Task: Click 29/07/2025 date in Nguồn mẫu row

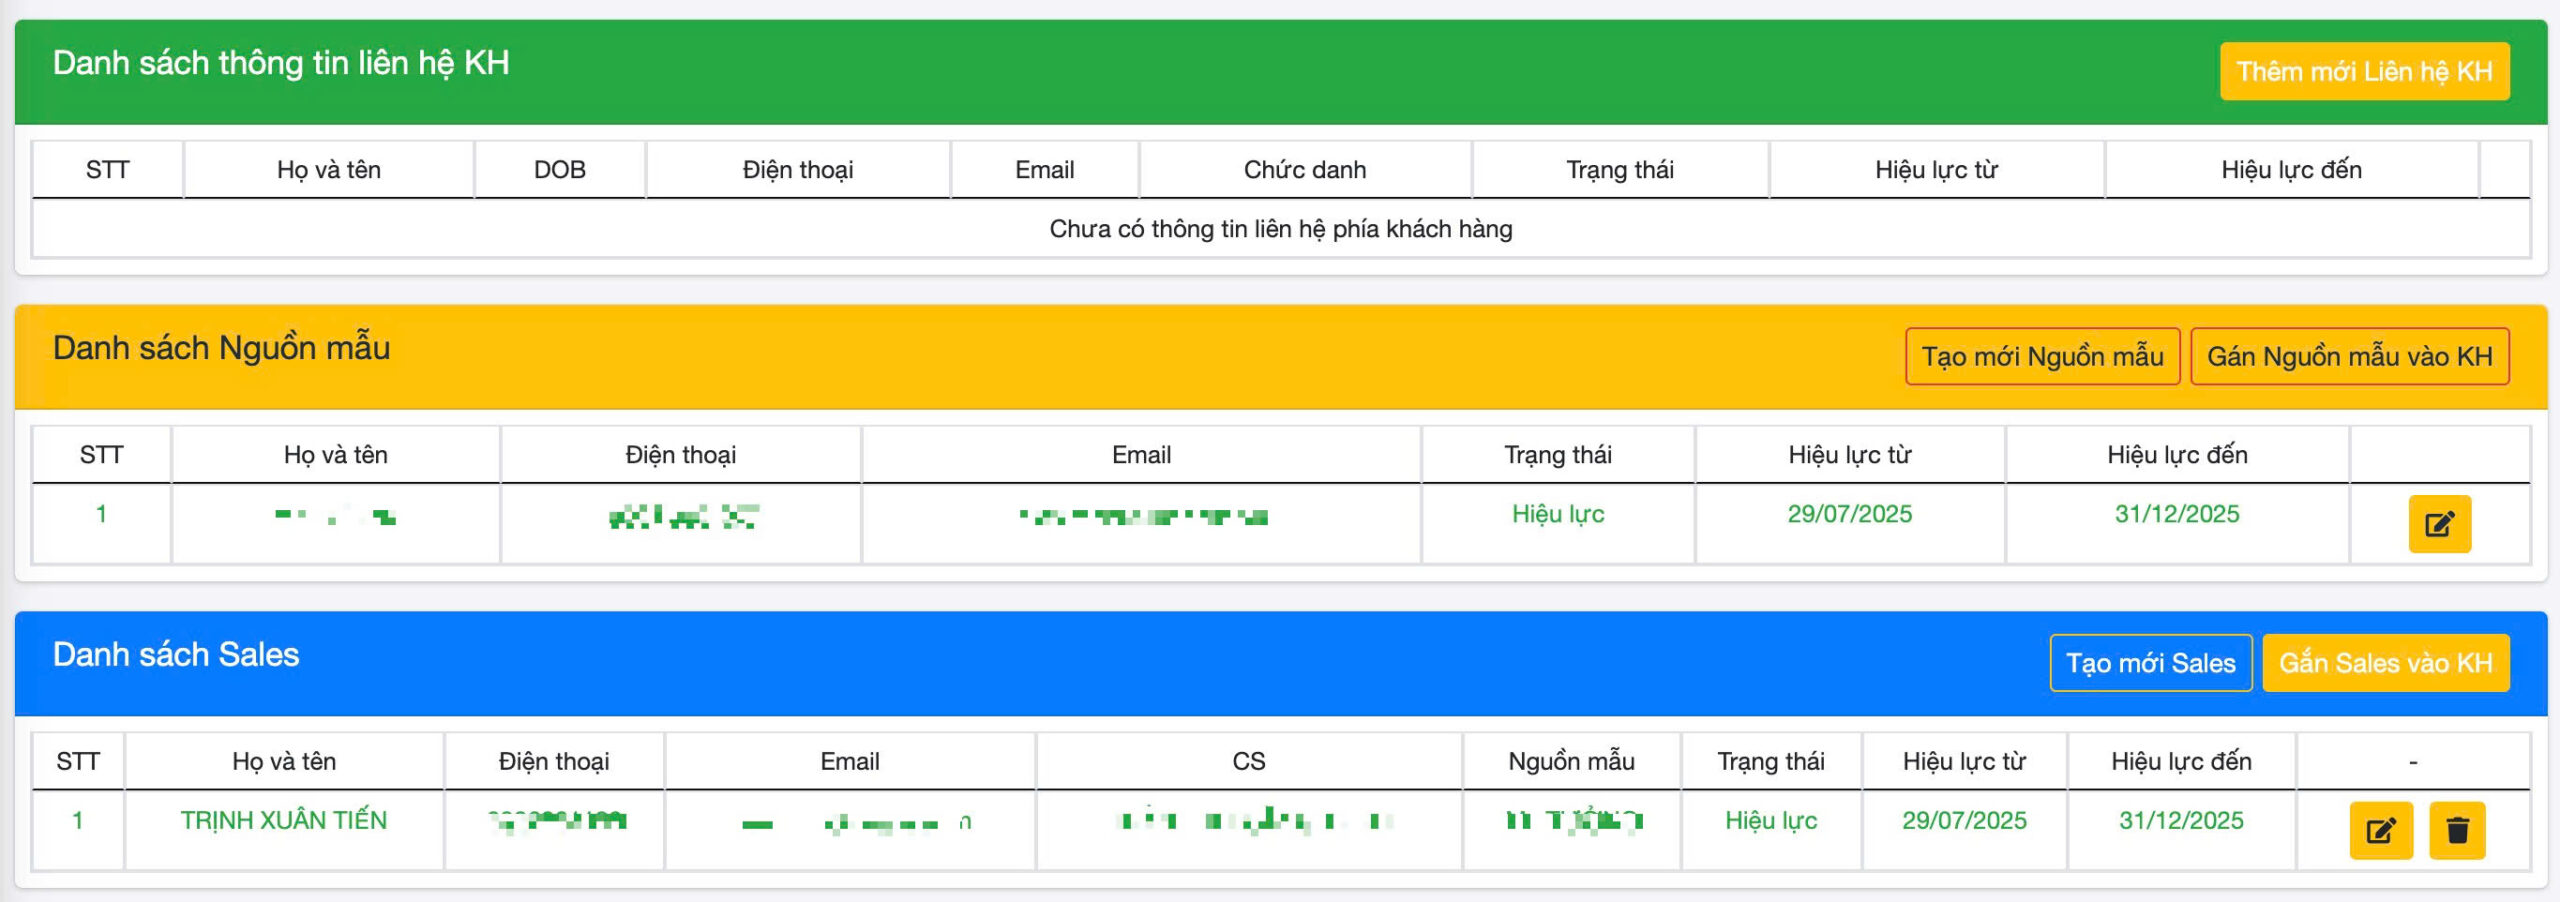Action: point(1849,514)
